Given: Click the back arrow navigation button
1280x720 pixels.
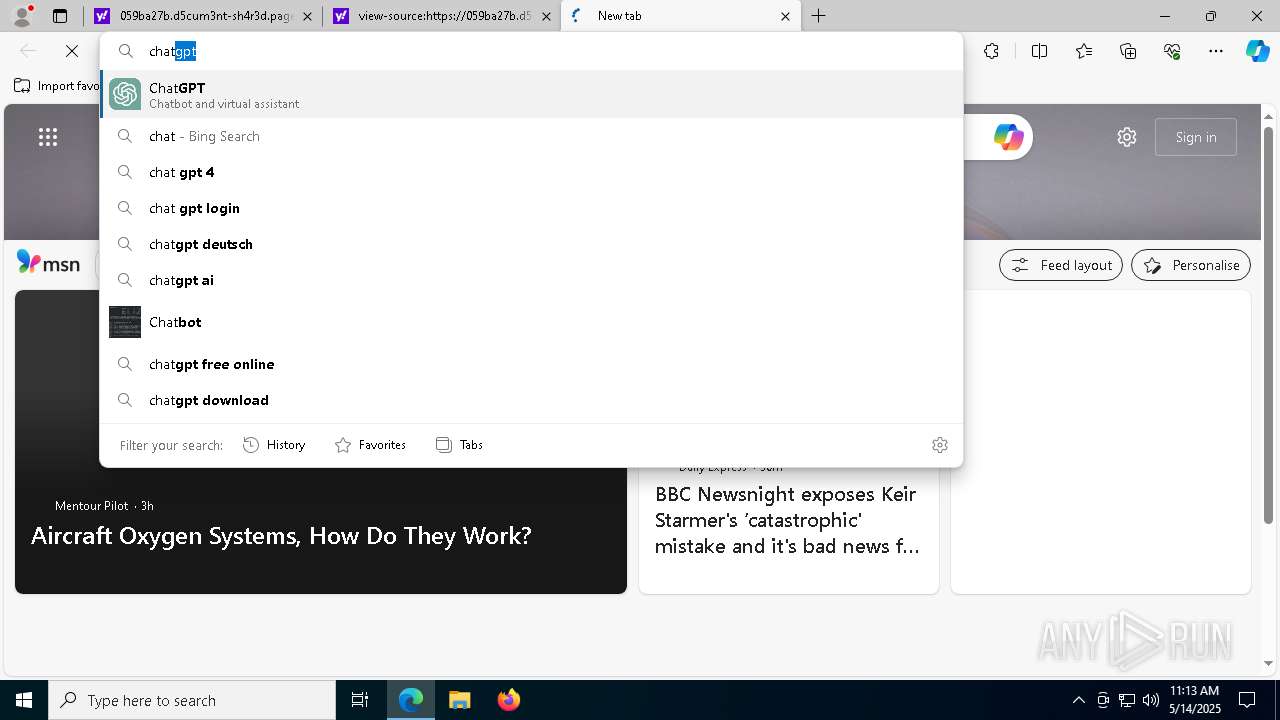Looking at the screenshot, I should [28, 51].
